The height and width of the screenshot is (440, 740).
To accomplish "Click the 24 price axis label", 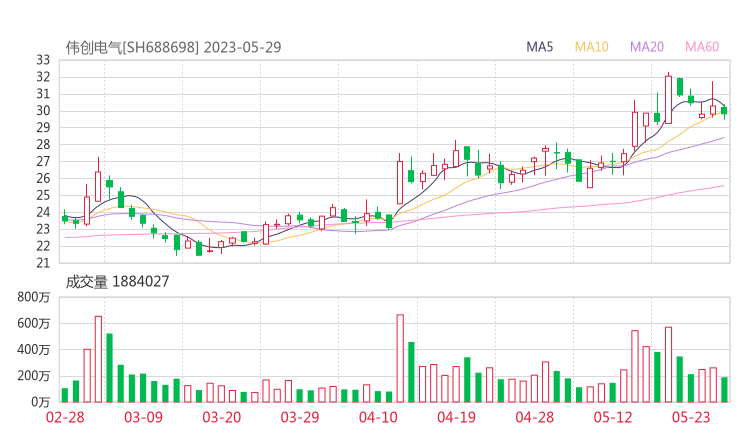I will [43, 212].
